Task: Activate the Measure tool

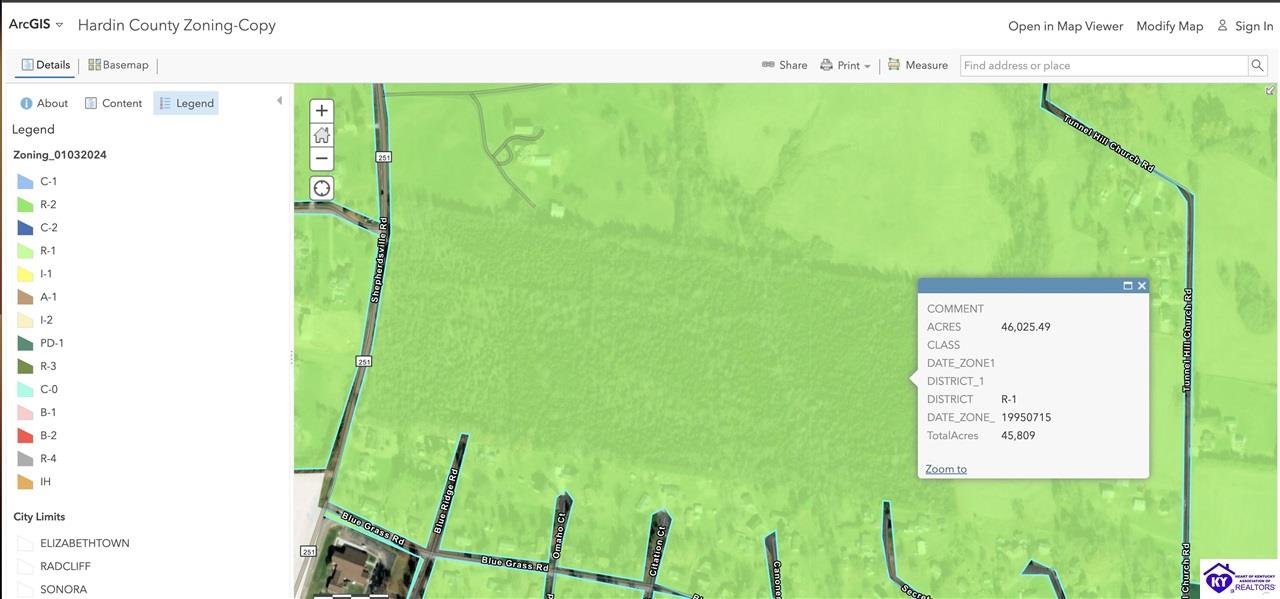Action: tap(917, 65)
